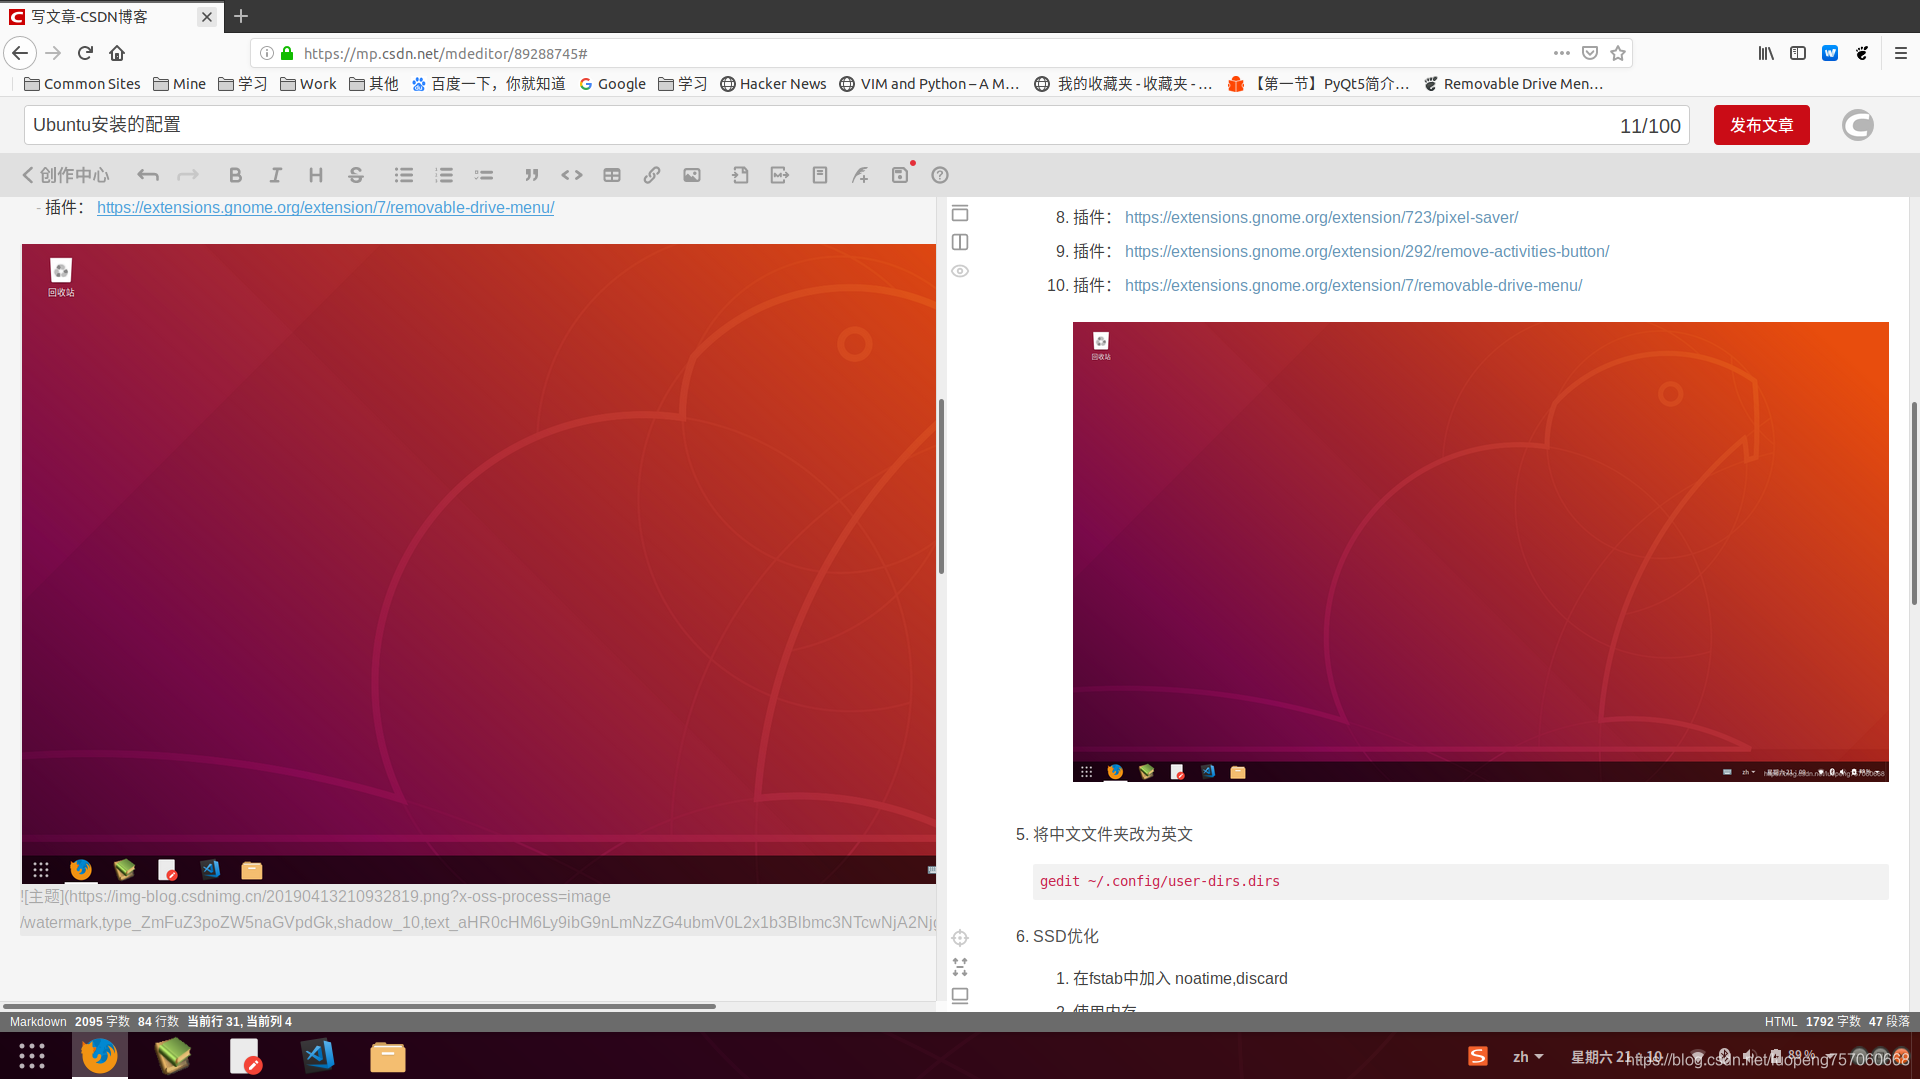Click the editor vertical scrollbar
The height and width of the screenshot is (1079, 1920).
click(941, 486)
